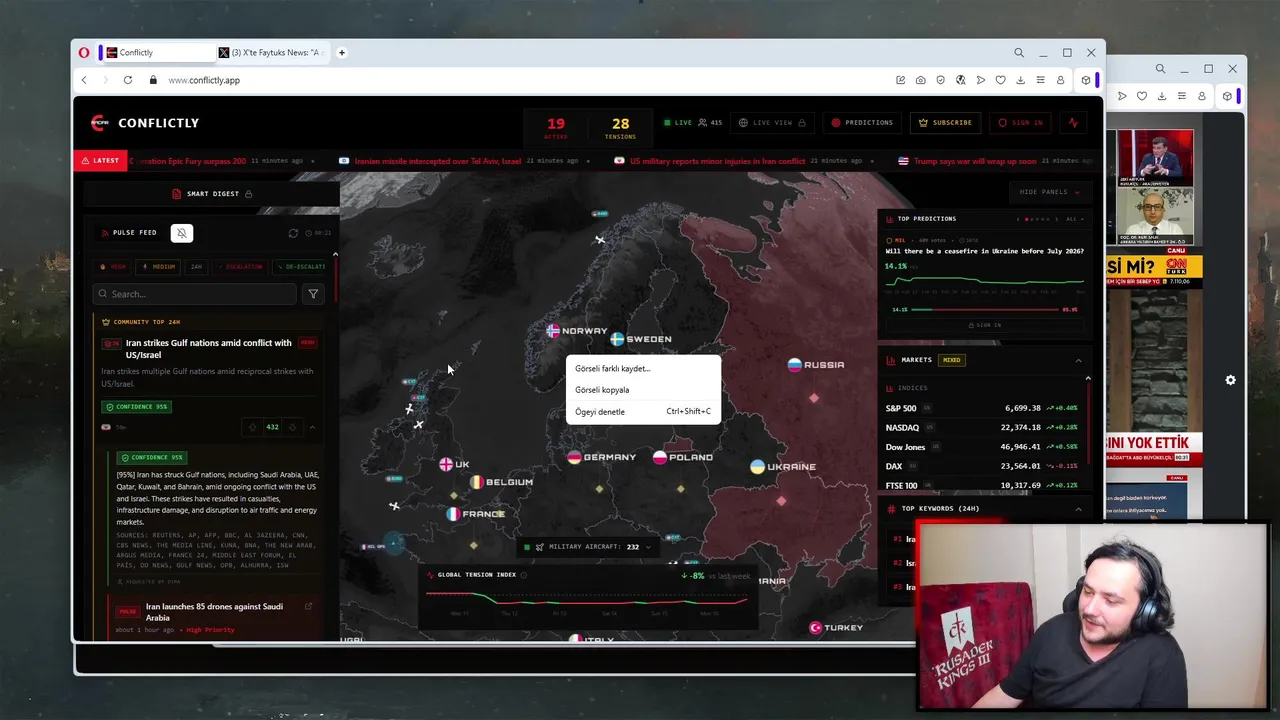1280x720 pixels.
Task: Open the Iran launches 85 drones story link icon
Action: [308, 606]
